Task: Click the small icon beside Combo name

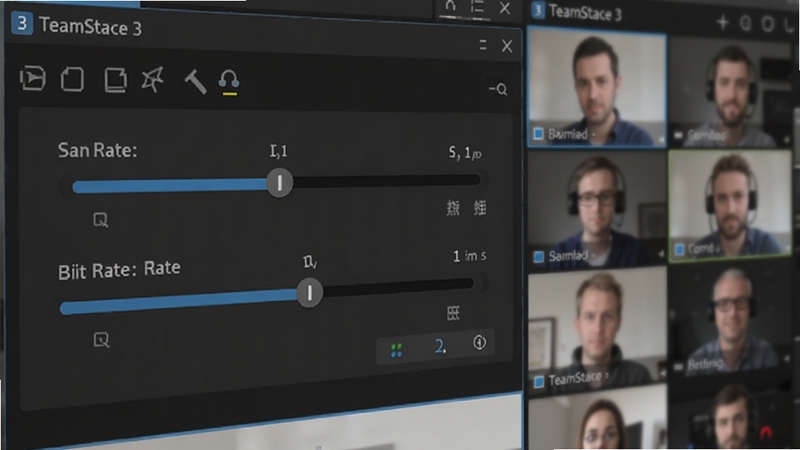Action: [x=679, y=135]
